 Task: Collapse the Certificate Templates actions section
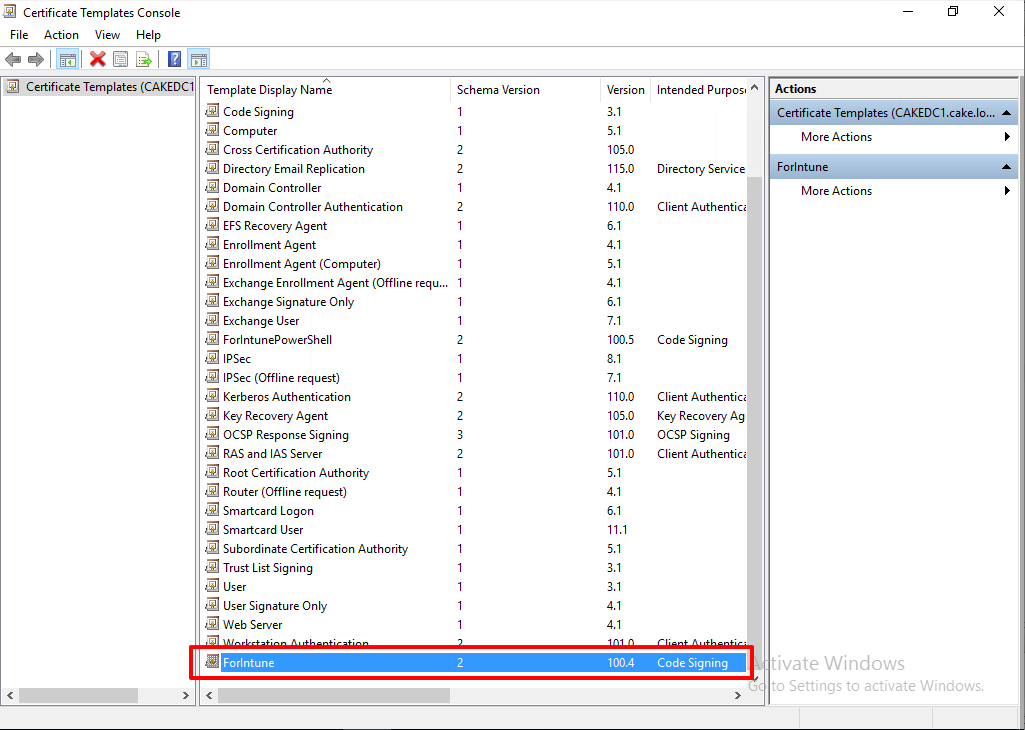(x=1007, y=112)
